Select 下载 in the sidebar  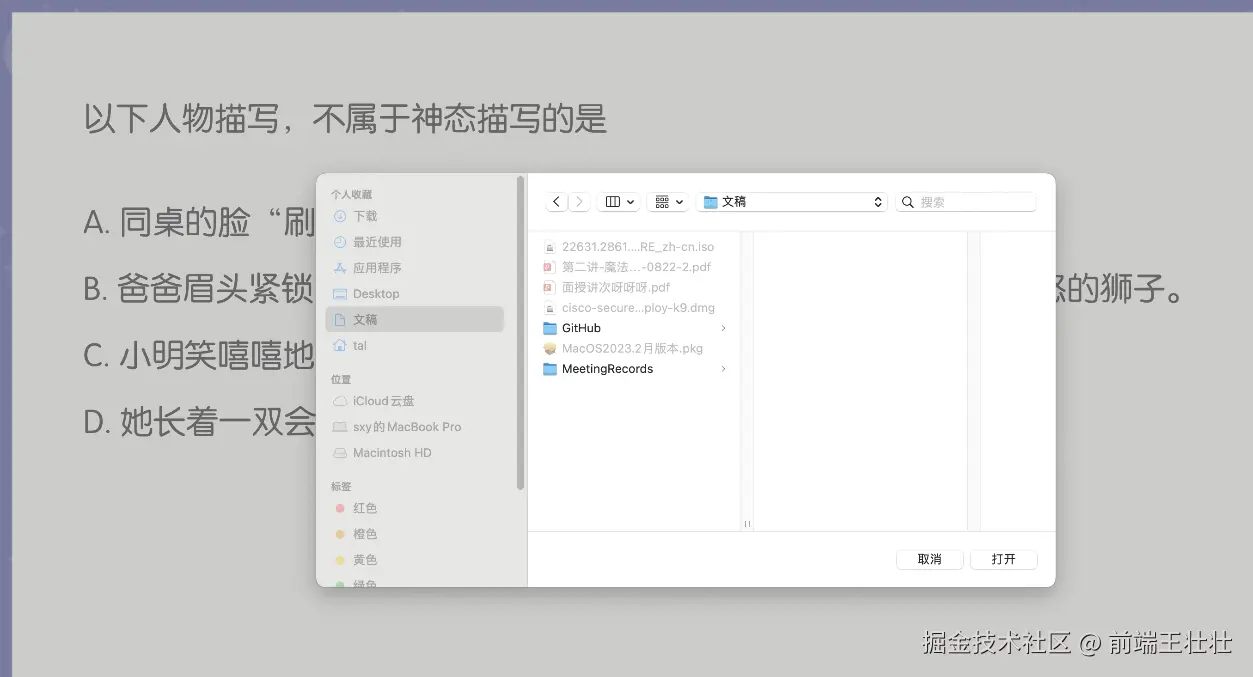point(414,216)
